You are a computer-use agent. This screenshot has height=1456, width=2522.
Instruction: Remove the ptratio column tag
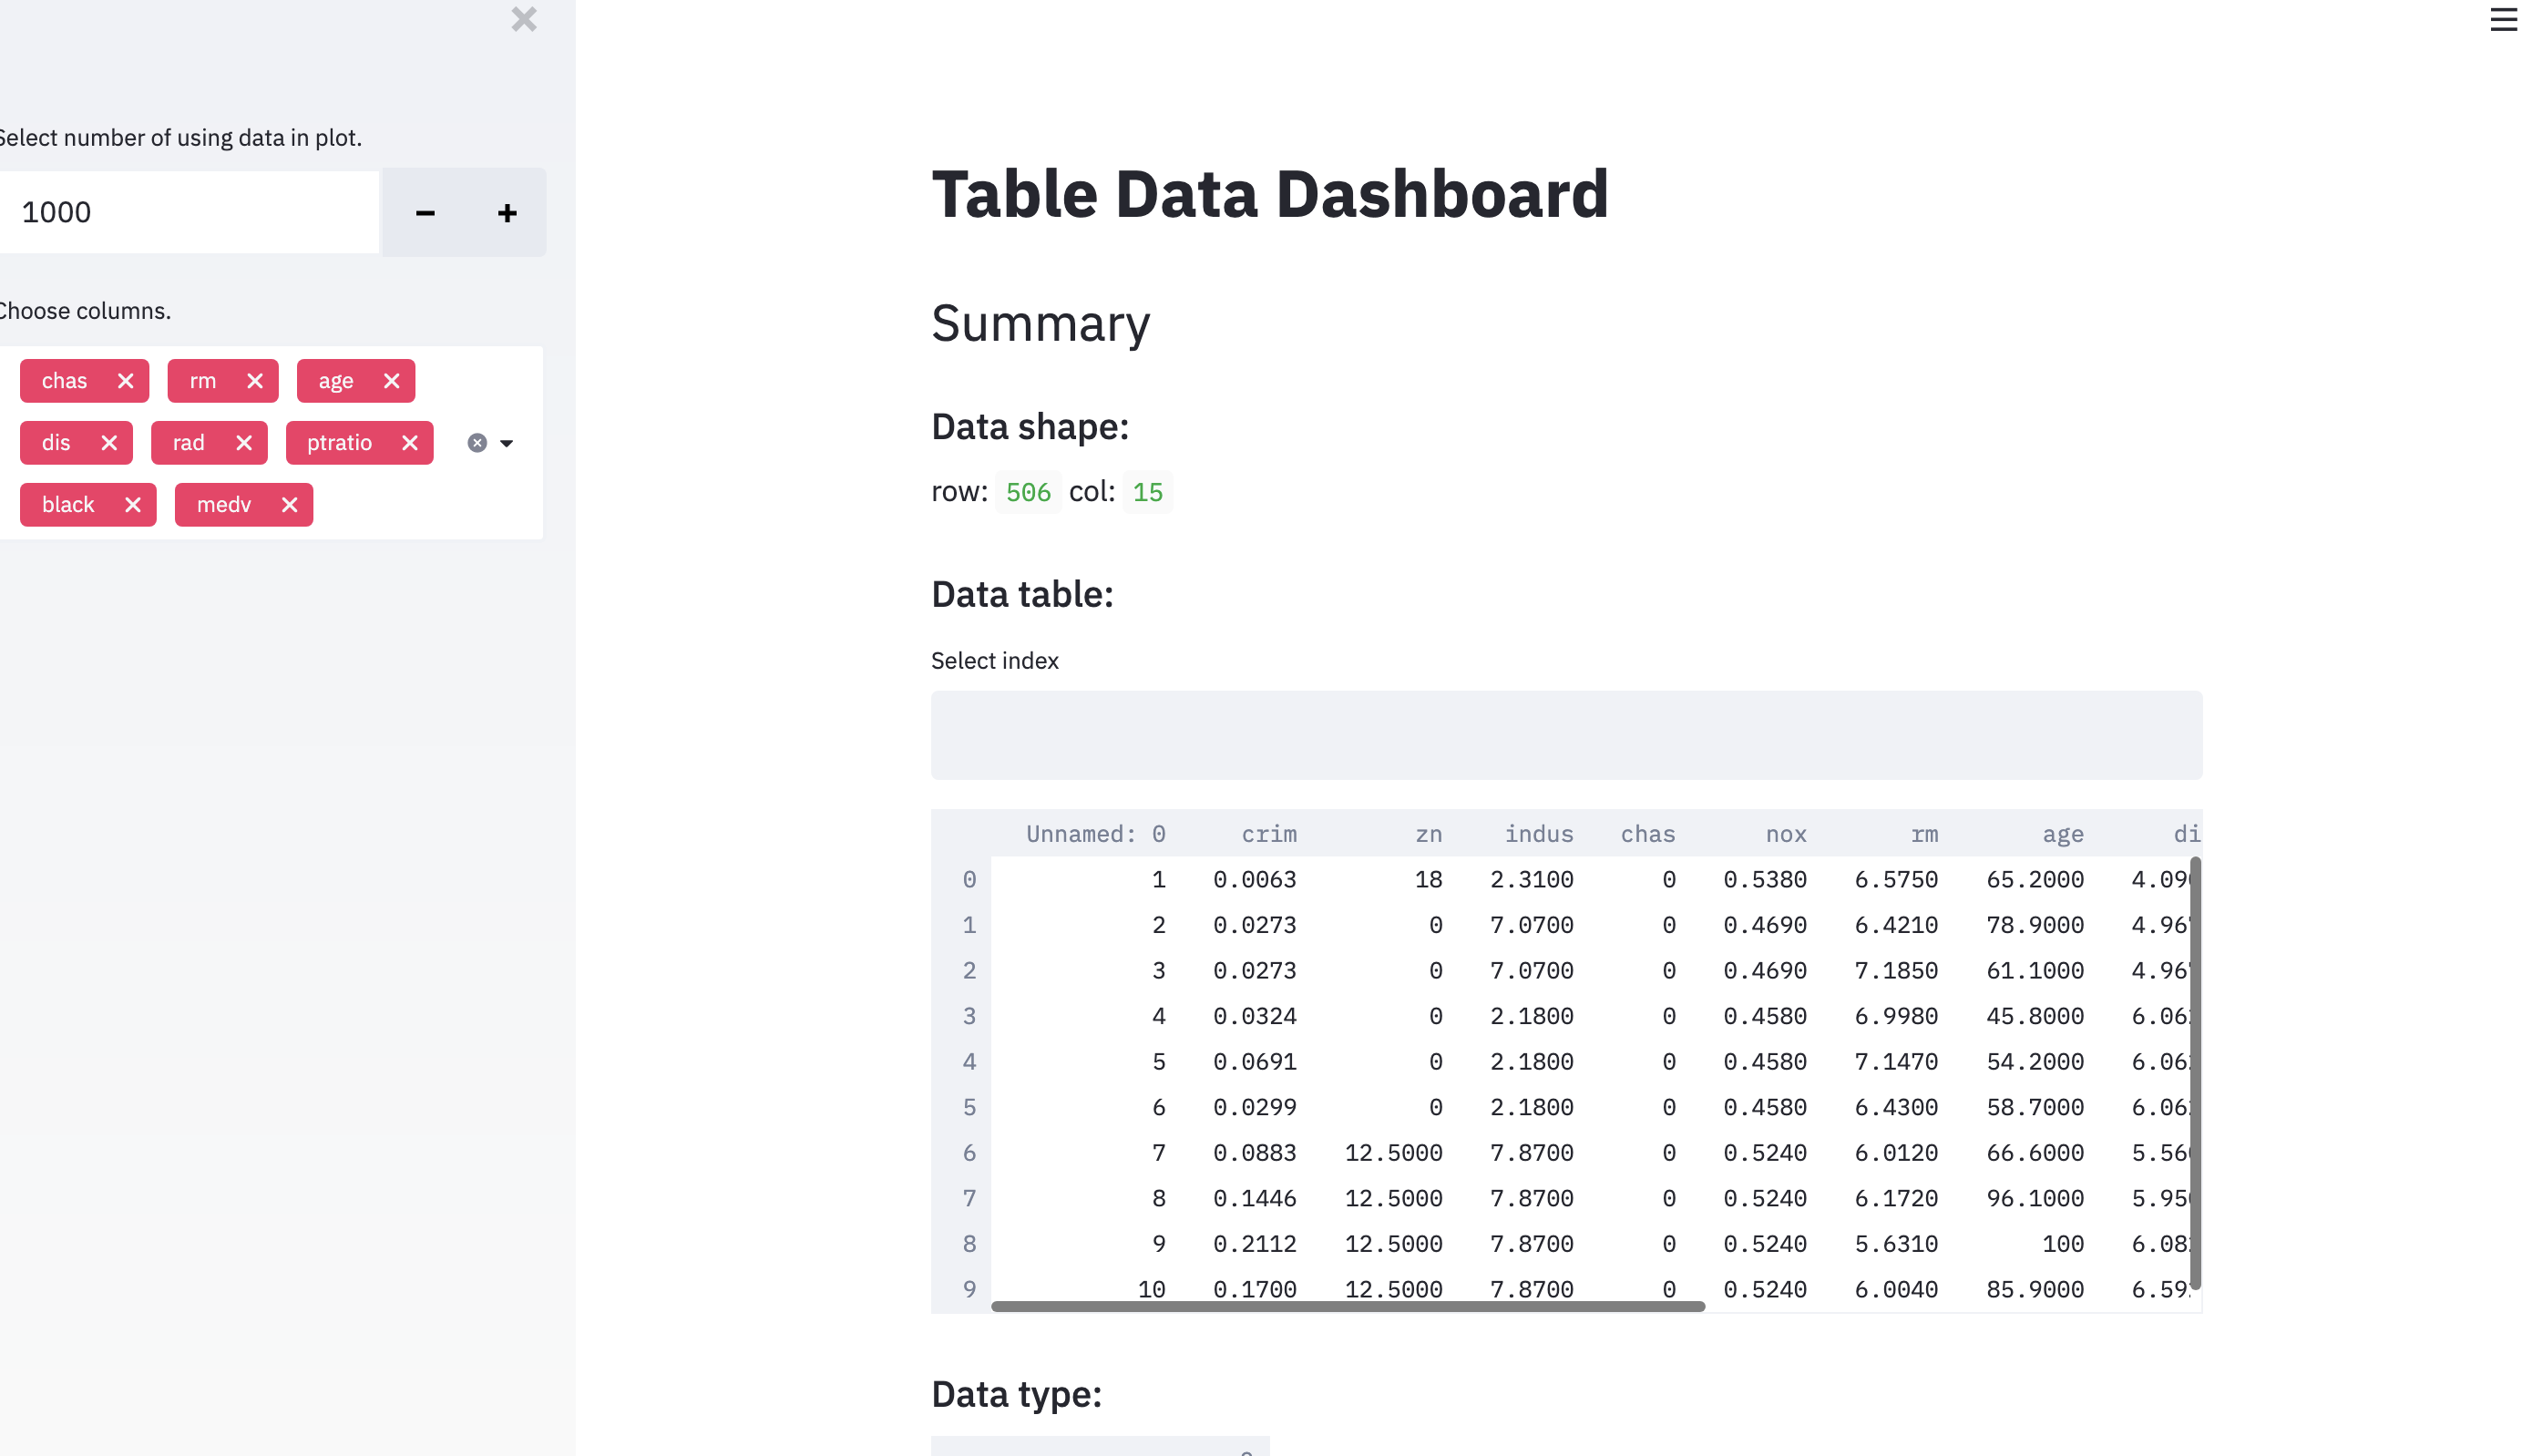tap(409, 443)
